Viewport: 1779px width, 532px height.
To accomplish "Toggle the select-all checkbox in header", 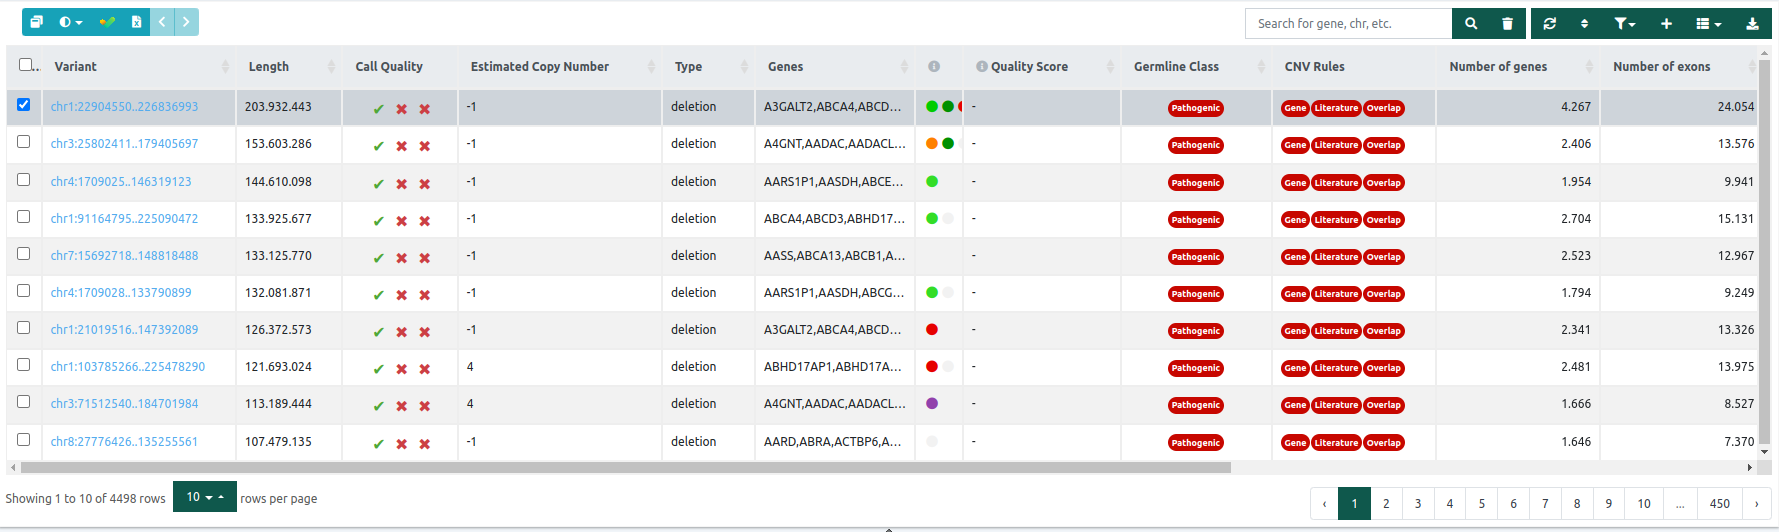I will 26,65.
